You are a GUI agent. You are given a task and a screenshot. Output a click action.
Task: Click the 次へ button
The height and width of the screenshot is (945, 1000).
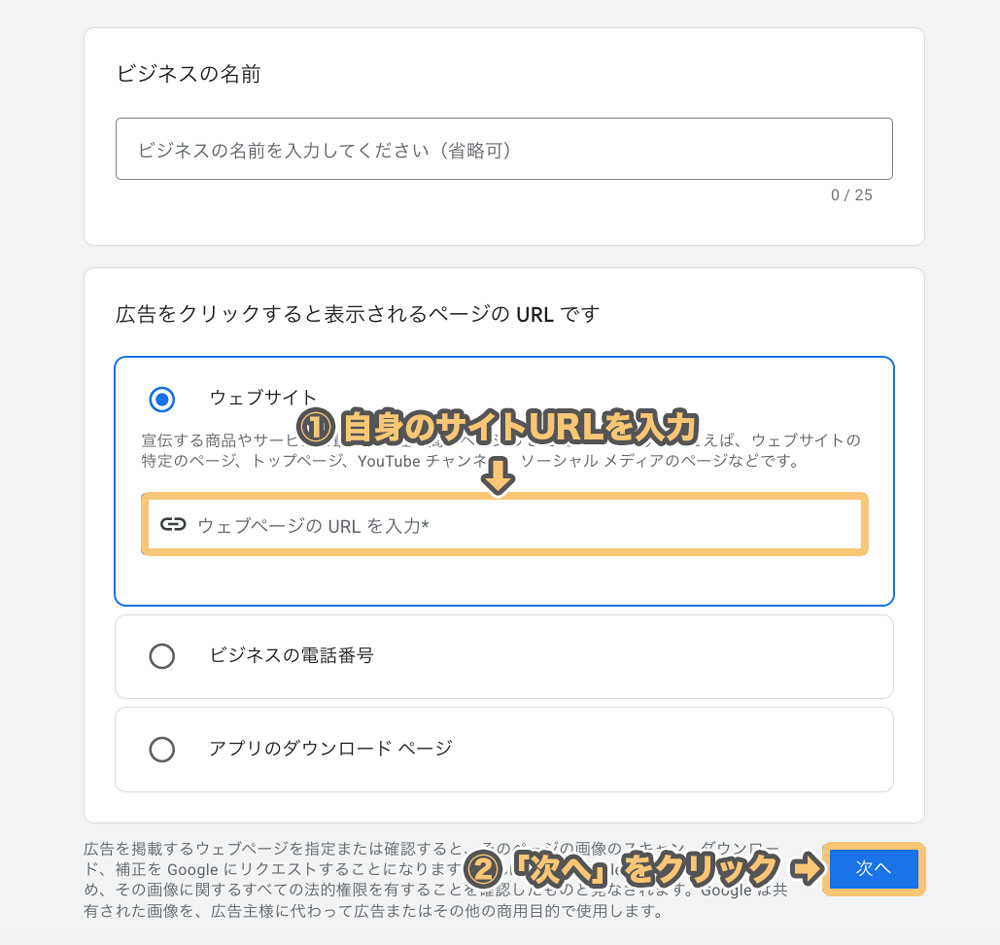[x=874, y=868]
